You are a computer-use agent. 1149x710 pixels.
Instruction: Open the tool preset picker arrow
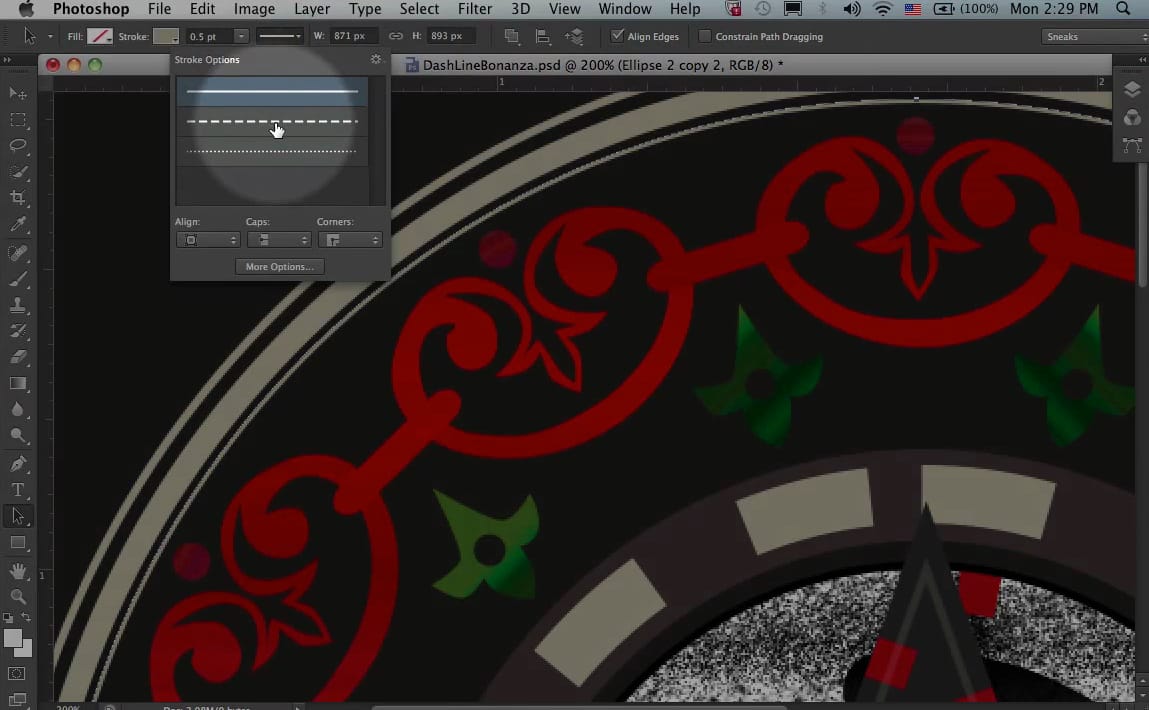point(50,36)
